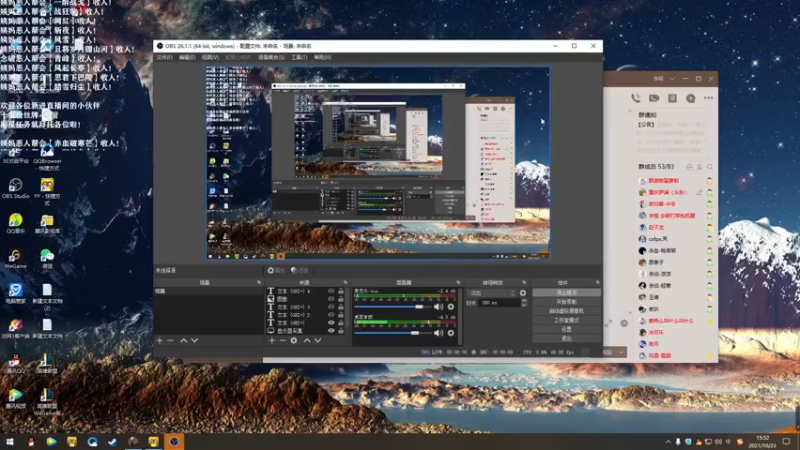Expand chevron in QQ window title bar

[672, 79]
